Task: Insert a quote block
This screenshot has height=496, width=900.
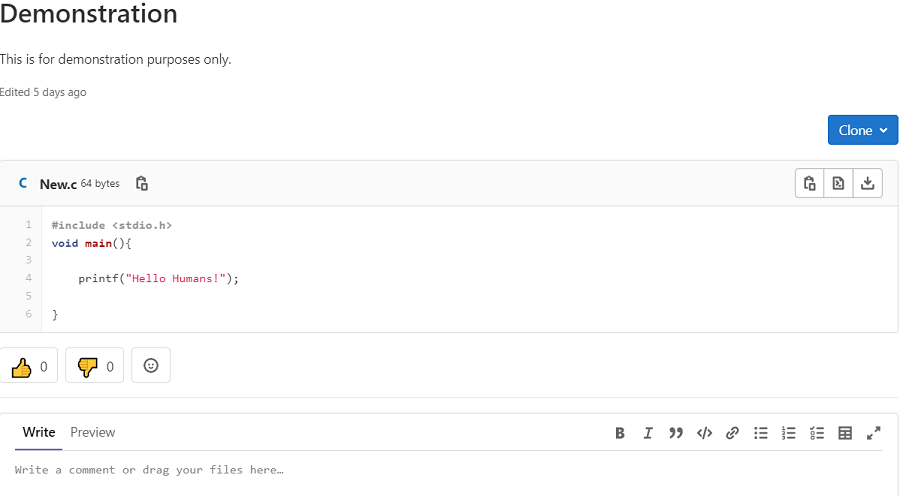Action: (x=676, y=433)
